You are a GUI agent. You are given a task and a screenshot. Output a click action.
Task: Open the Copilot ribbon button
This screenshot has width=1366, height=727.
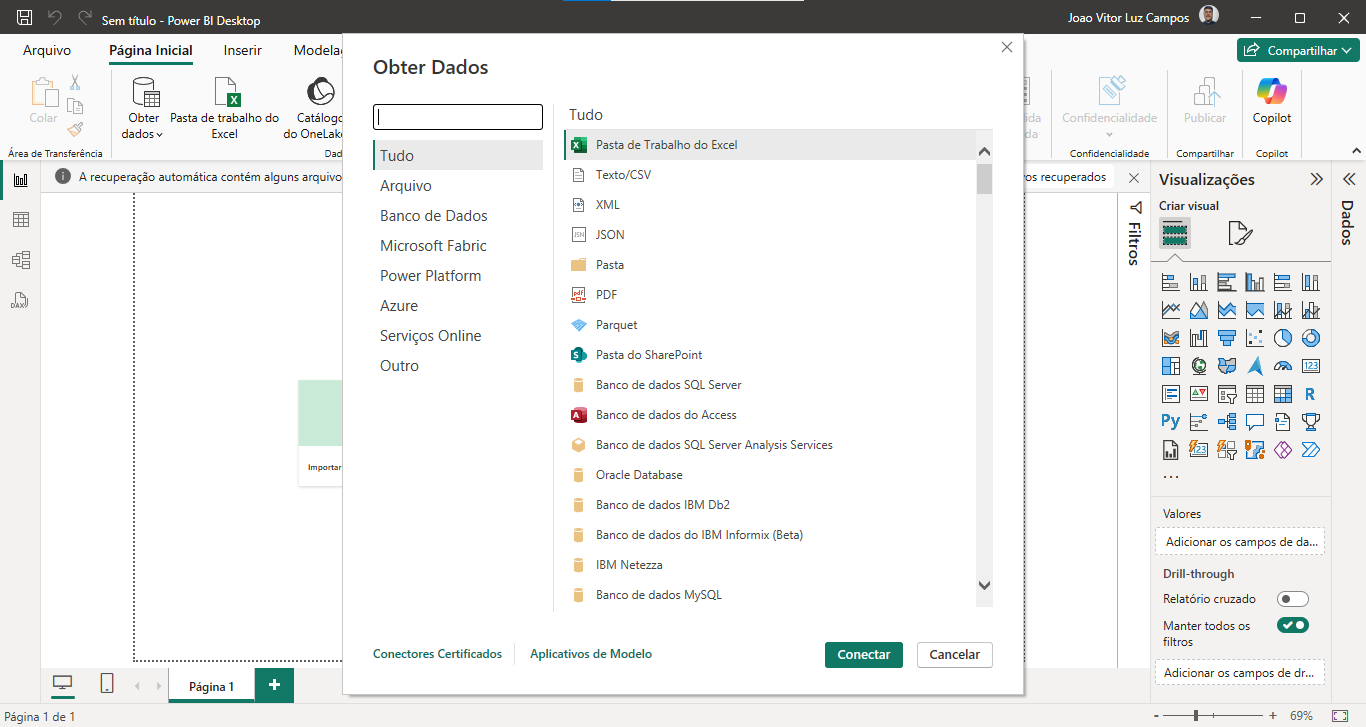click(x=1272, y=101)
